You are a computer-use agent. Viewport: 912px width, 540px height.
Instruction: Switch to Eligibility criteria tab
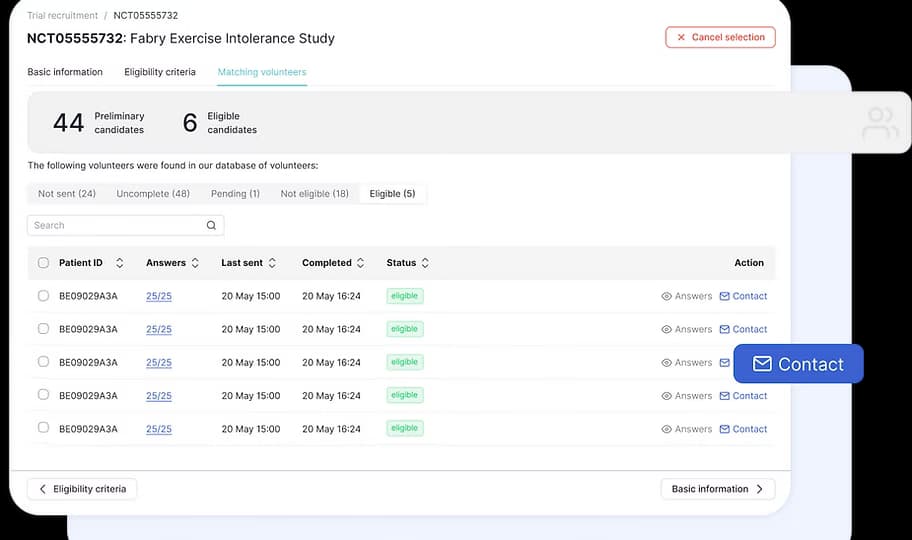160,72
